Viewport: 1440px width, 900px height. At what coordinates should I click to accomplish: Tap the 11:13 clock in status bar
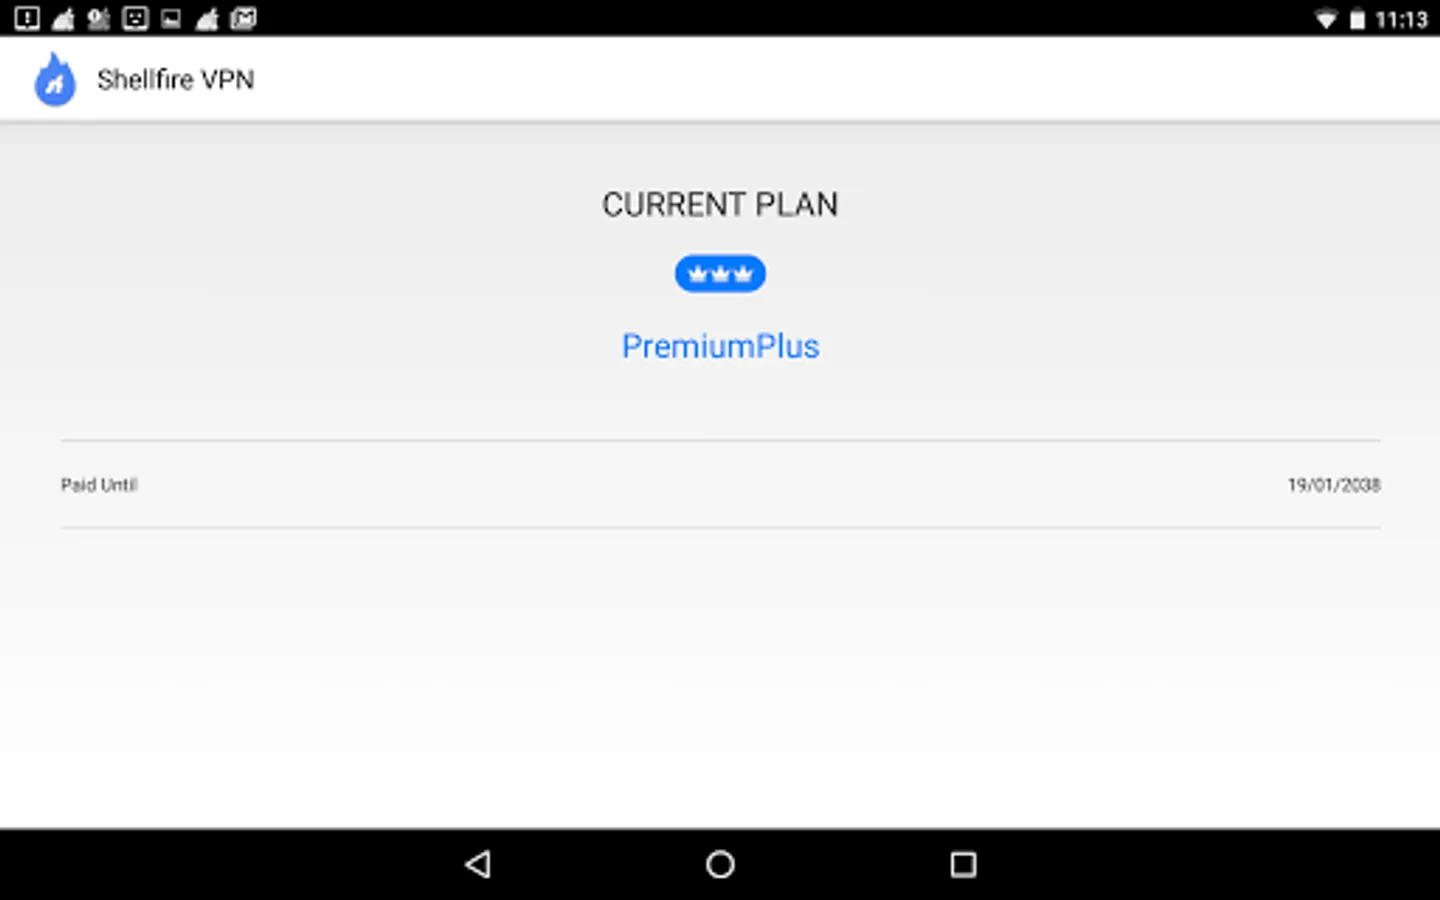pyautogui.click(x=1401, y=19)
